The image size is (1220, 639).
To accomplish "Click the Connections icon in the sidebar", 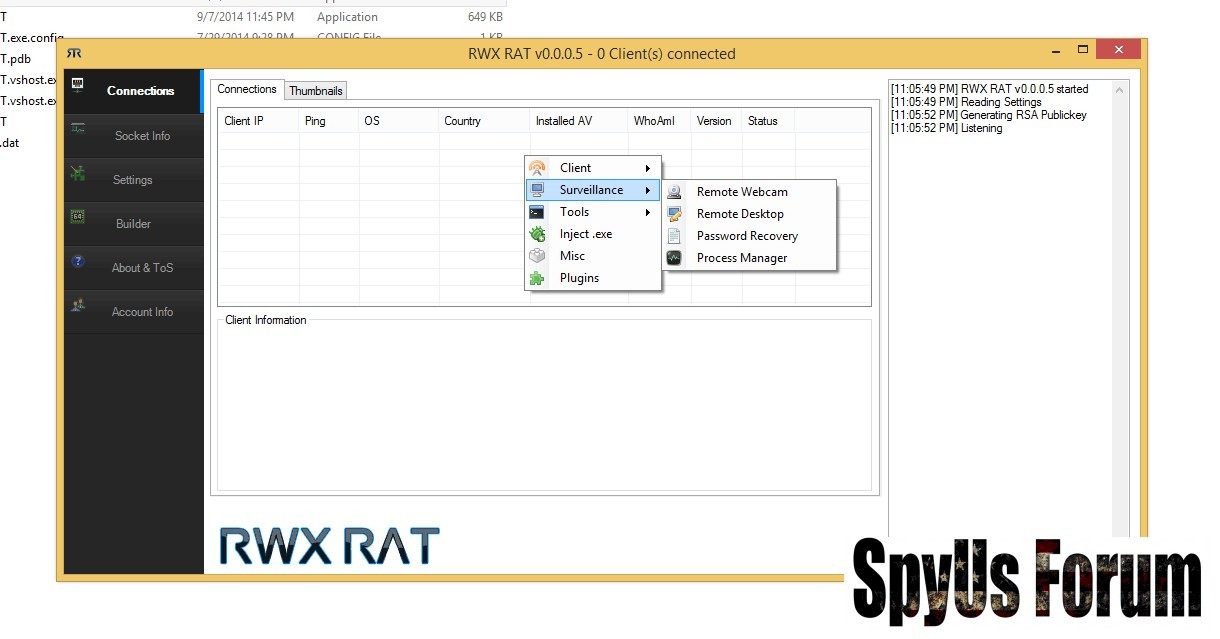I will pyautogui.click(x=78, y=85).
